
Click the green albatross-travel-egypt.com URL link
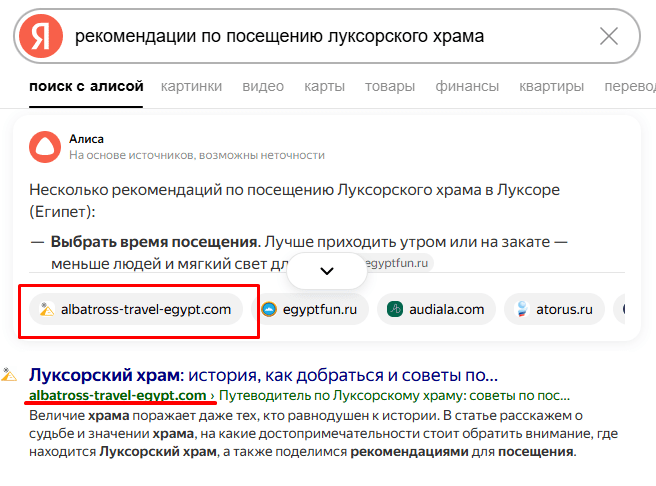(118, 396)
